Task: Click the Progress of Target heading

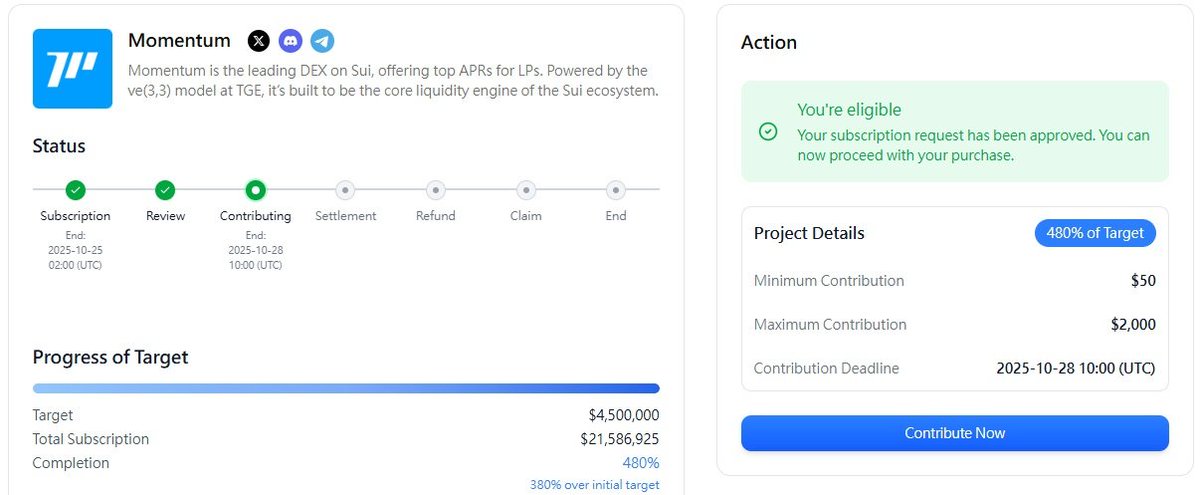Action: (110, 357)
